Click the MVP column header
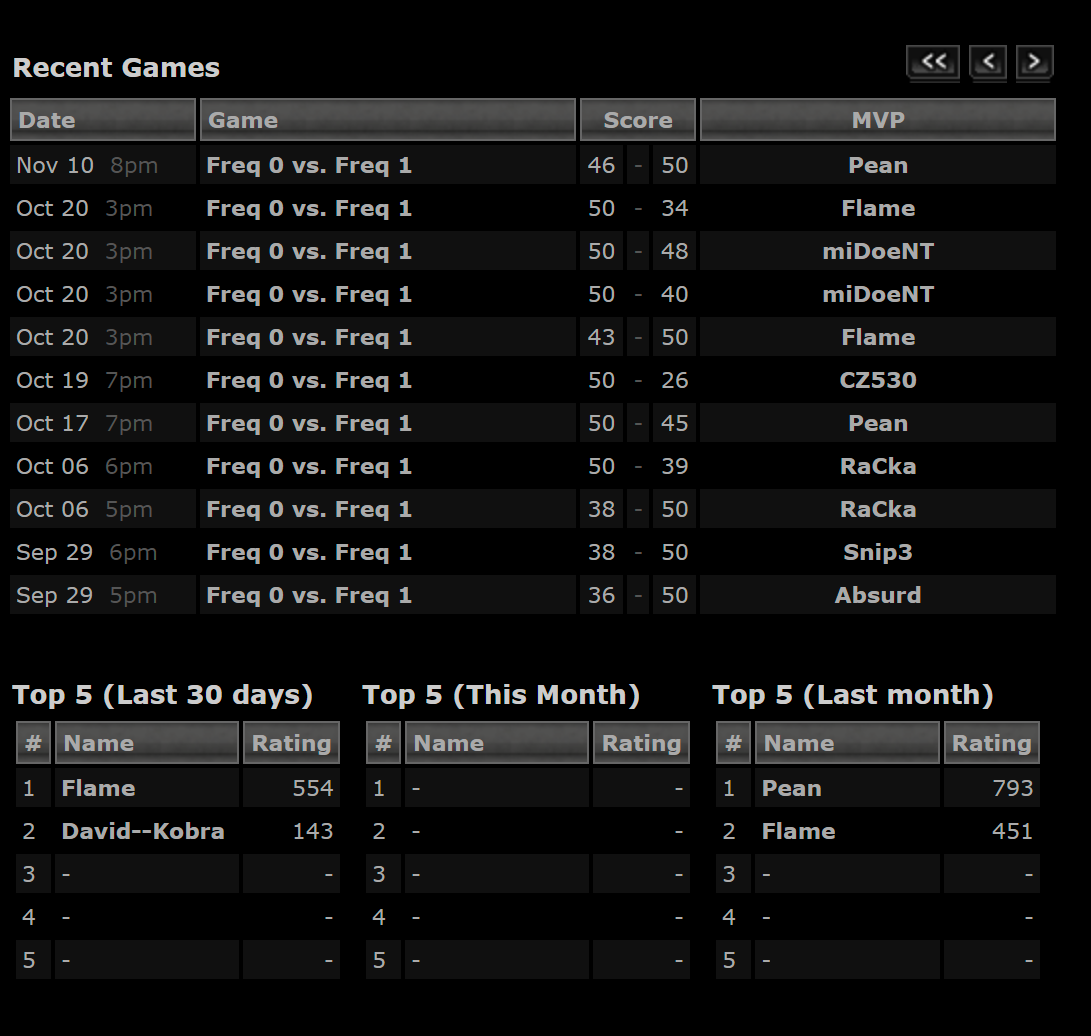1091x1036 pixels. [x=877, y=120]
